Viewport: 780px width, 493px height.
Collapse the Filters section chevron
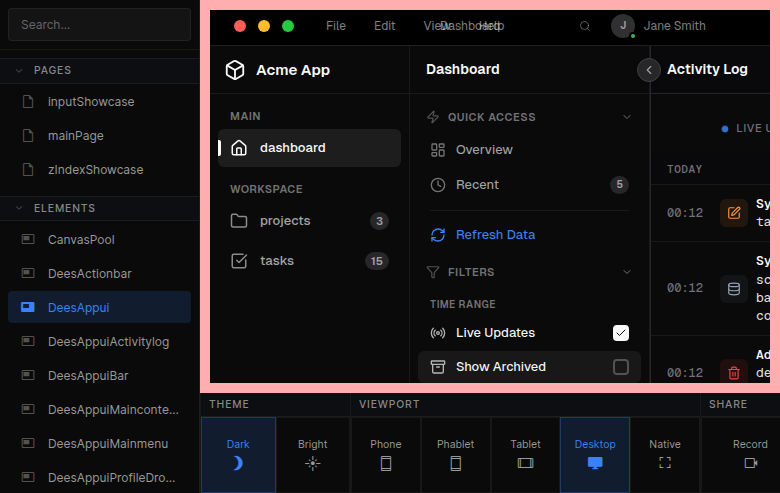pyautogui.click(x=627, y=272)
